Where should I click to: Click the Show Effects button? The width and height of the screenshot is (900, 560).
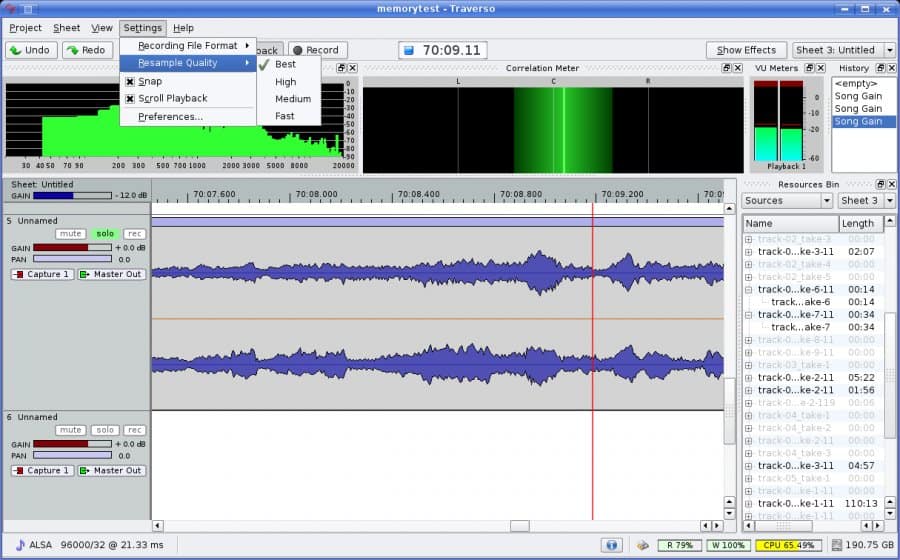(x=746, y=50)
